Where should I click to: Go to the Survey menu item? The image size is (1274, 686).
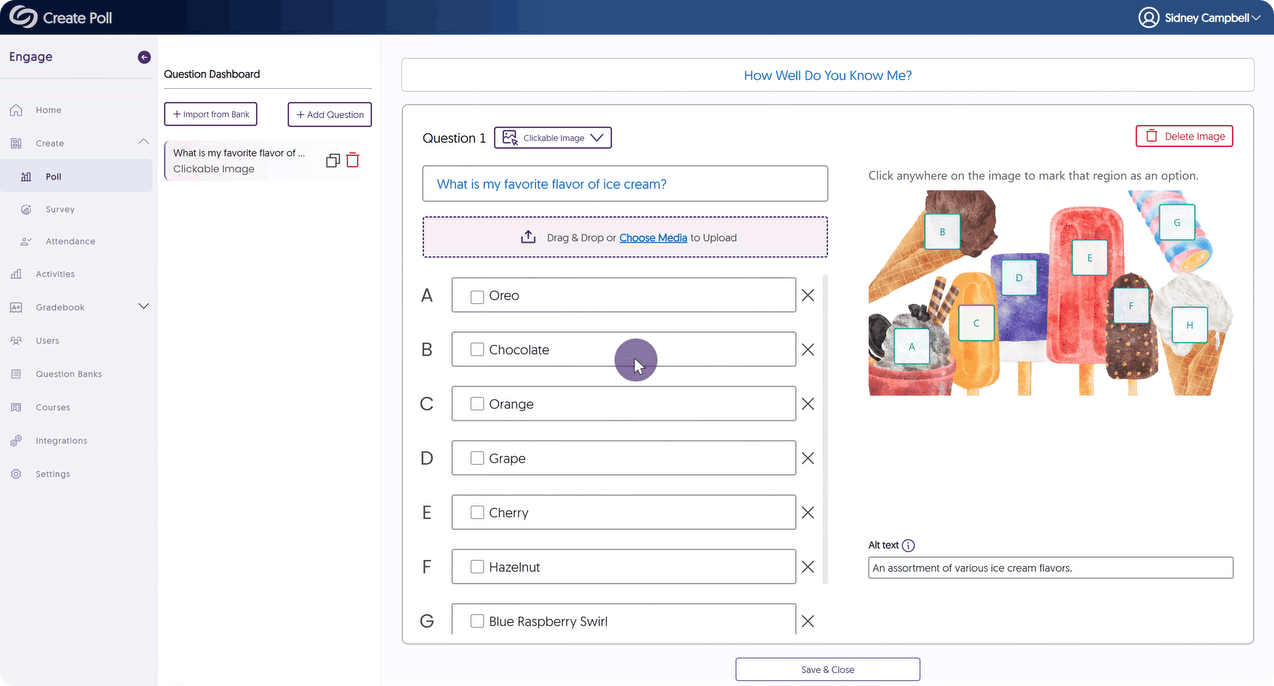pos(60,210)
